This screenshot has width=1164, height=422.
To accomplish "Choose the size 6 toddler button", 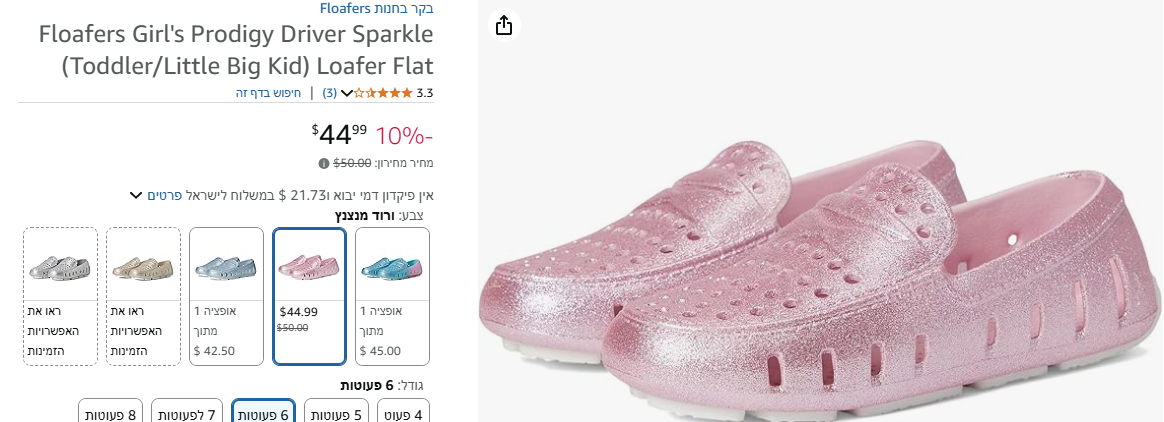I will point(263,413).
